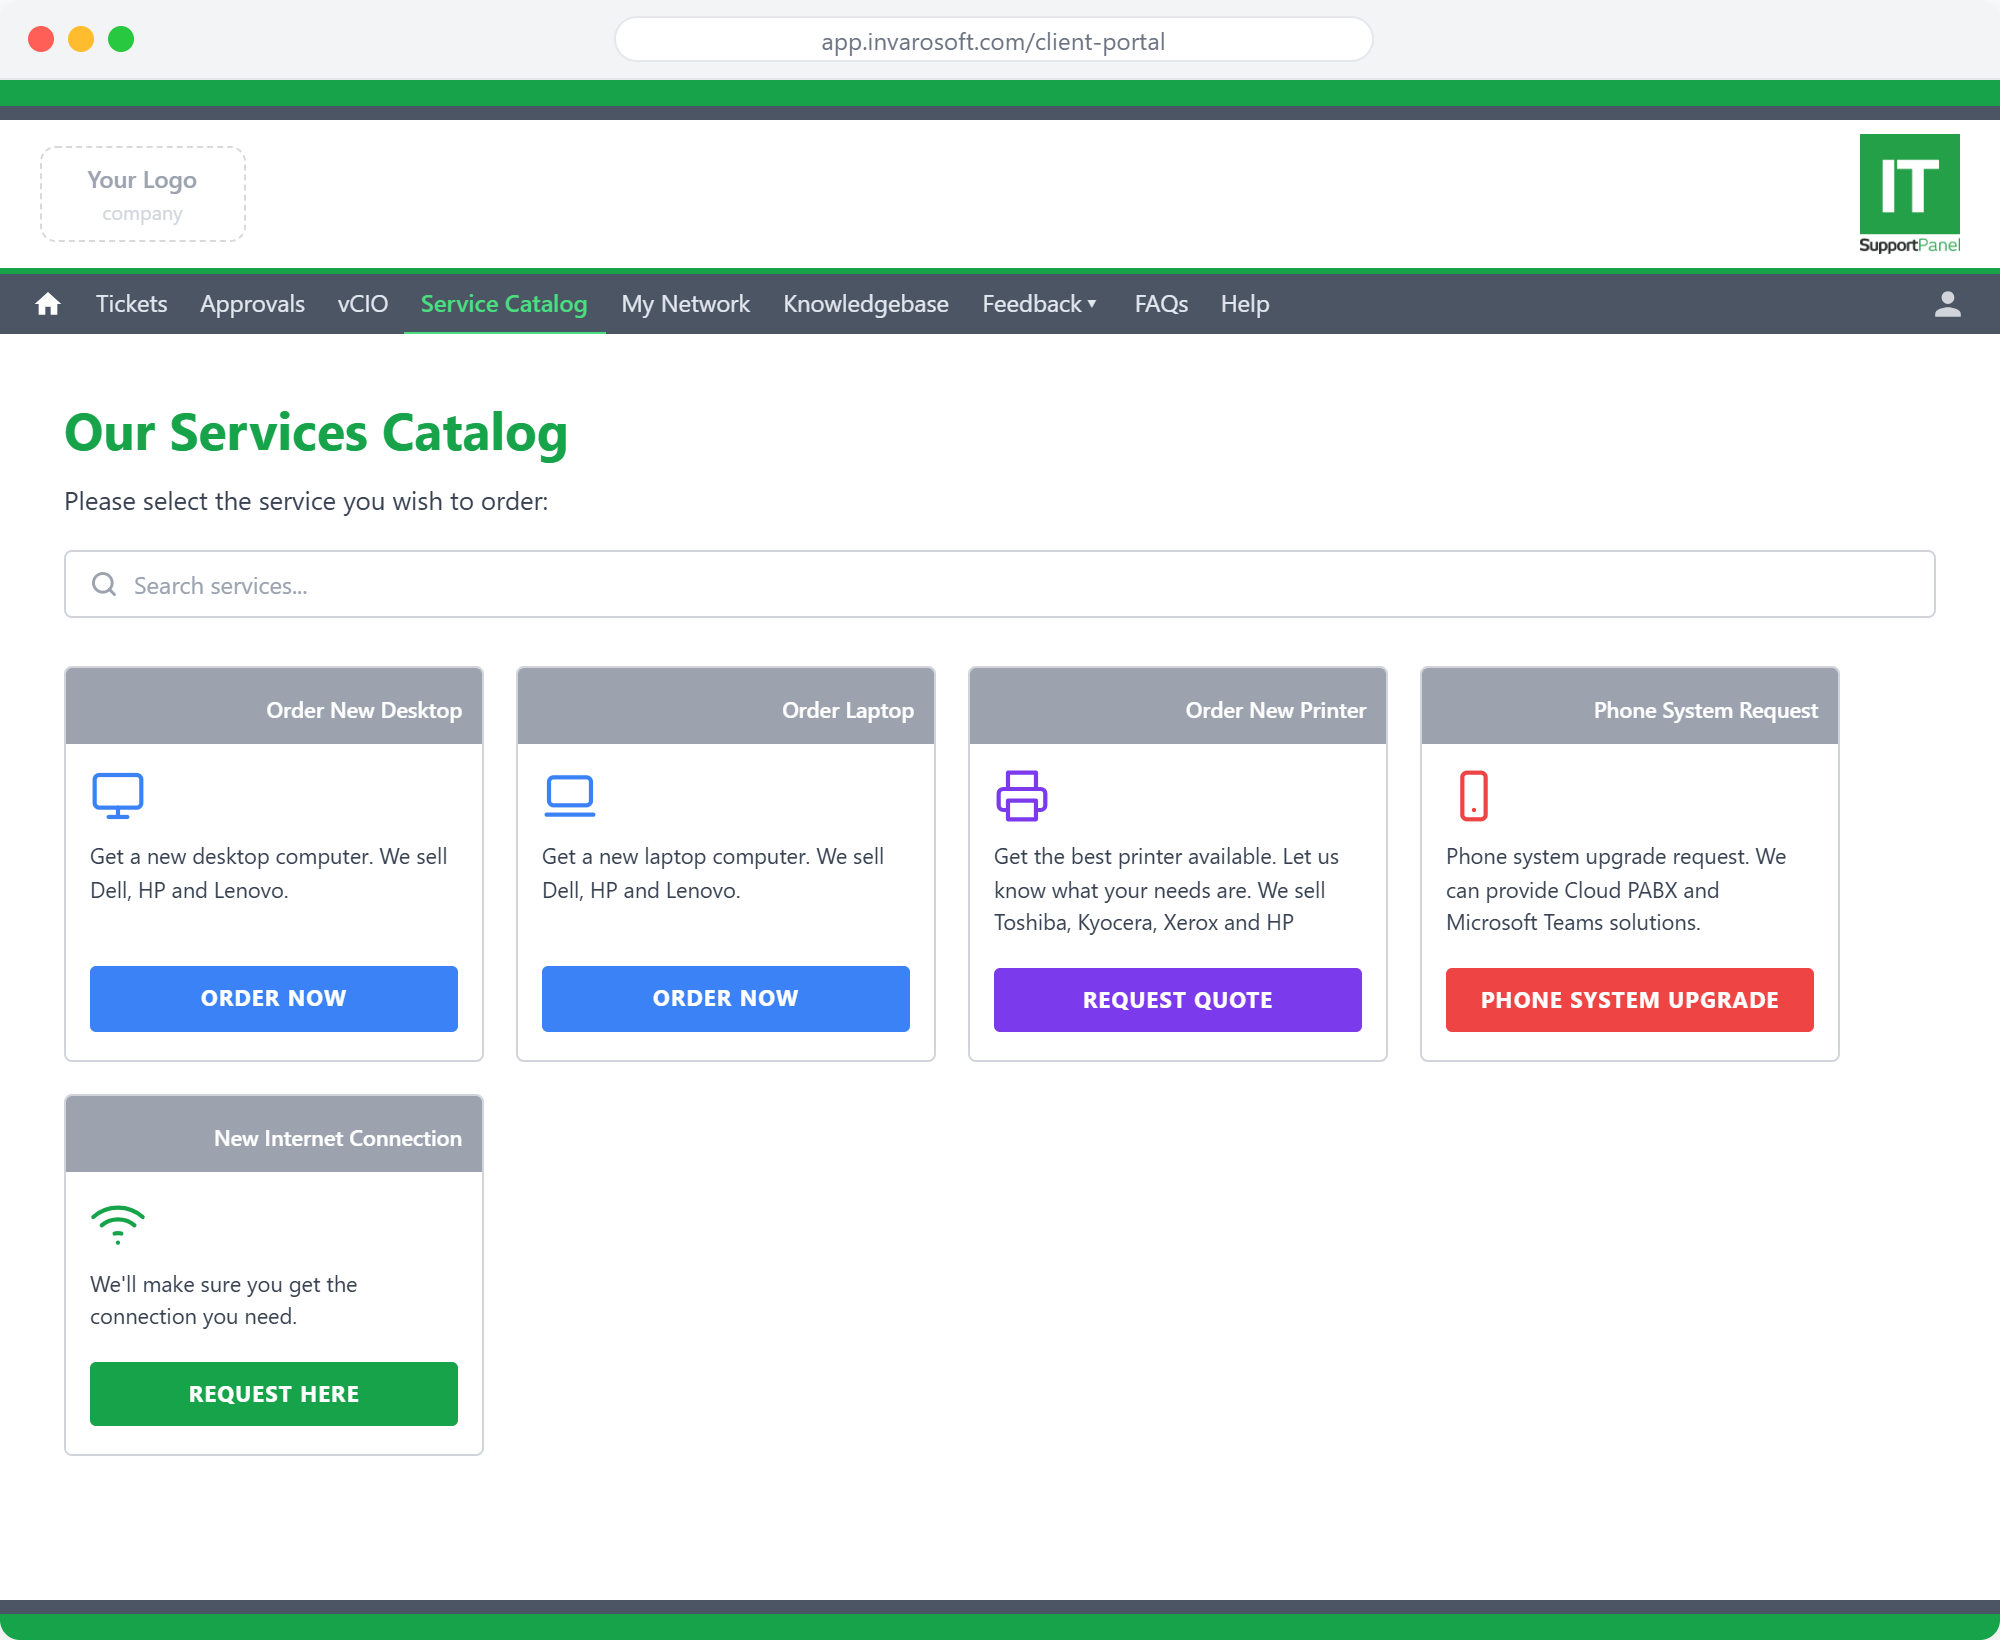
Task: Click Order Now for the laptop
Action: point(726,998)
